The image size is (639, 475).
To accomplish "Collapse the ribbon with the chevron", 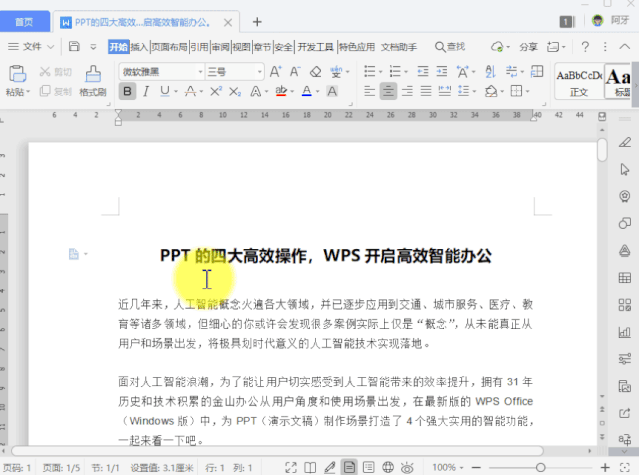I will click(x=625, y=47).
